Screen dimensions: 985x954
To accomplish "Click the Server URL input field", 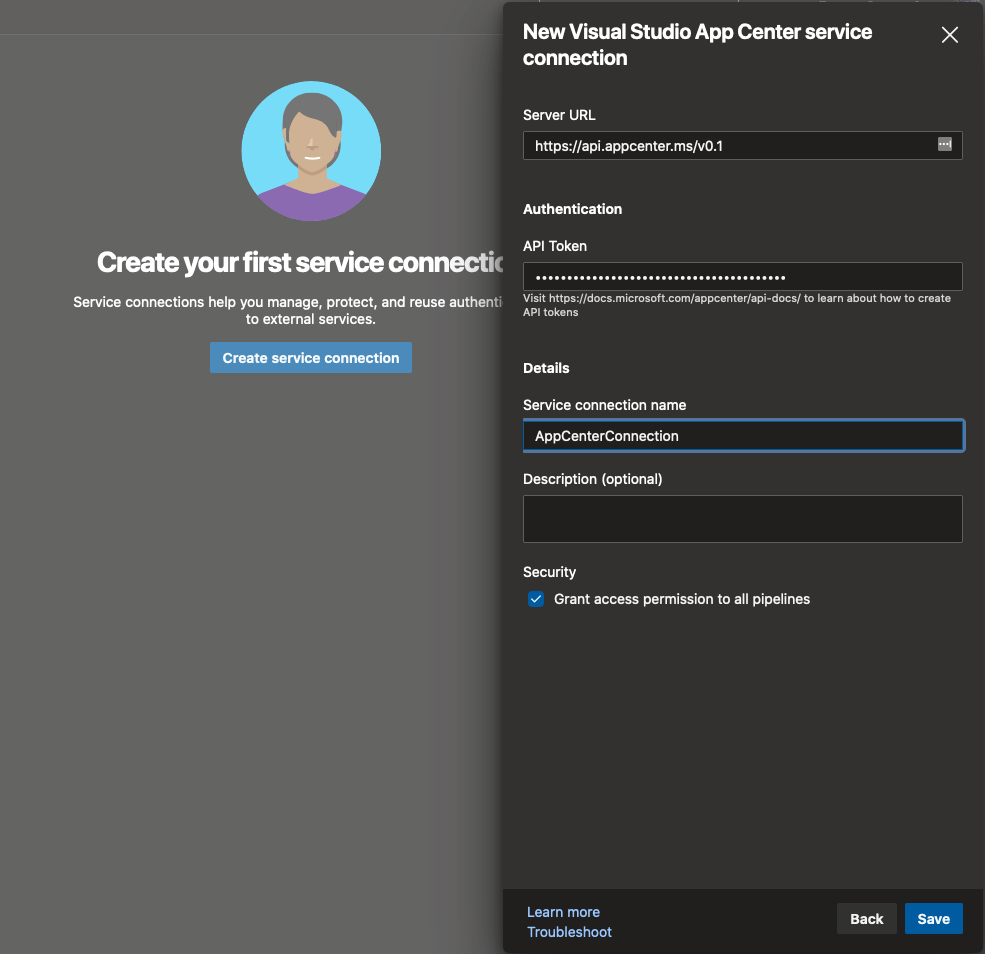I will 743,146.
